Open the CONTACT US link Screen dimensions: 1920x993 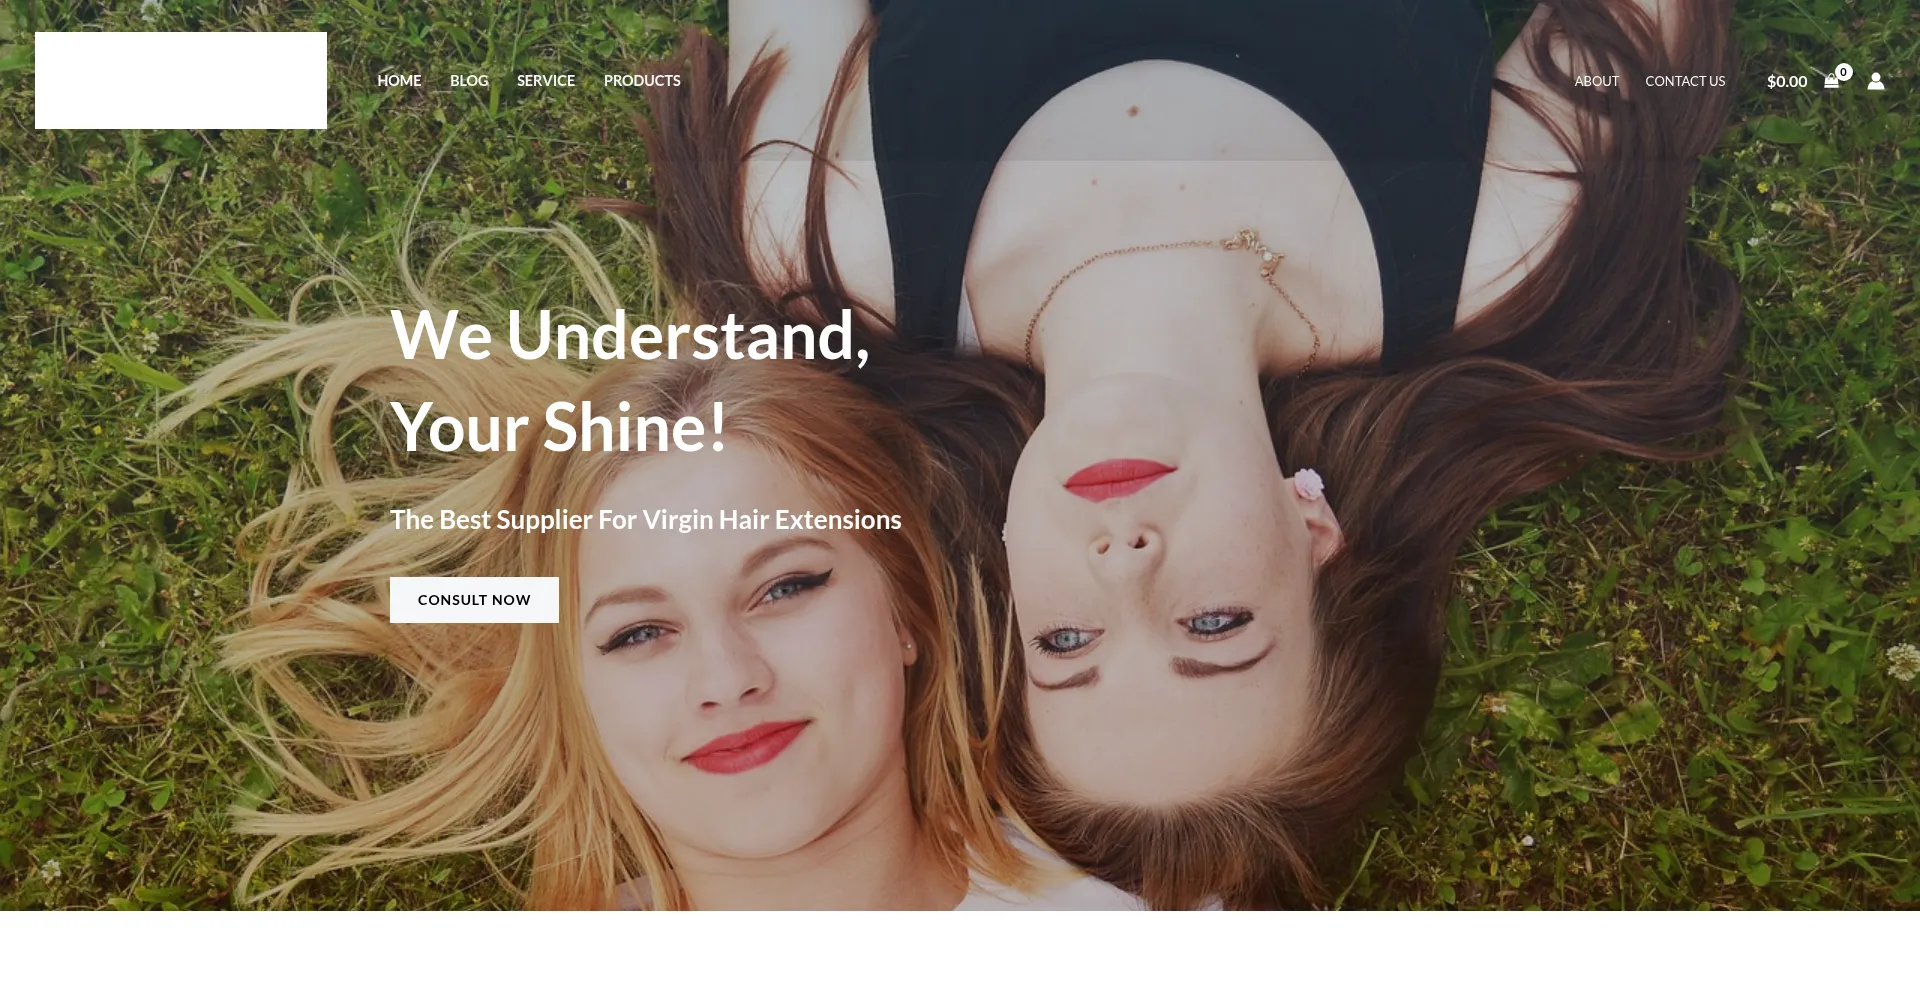point(1685,81)
